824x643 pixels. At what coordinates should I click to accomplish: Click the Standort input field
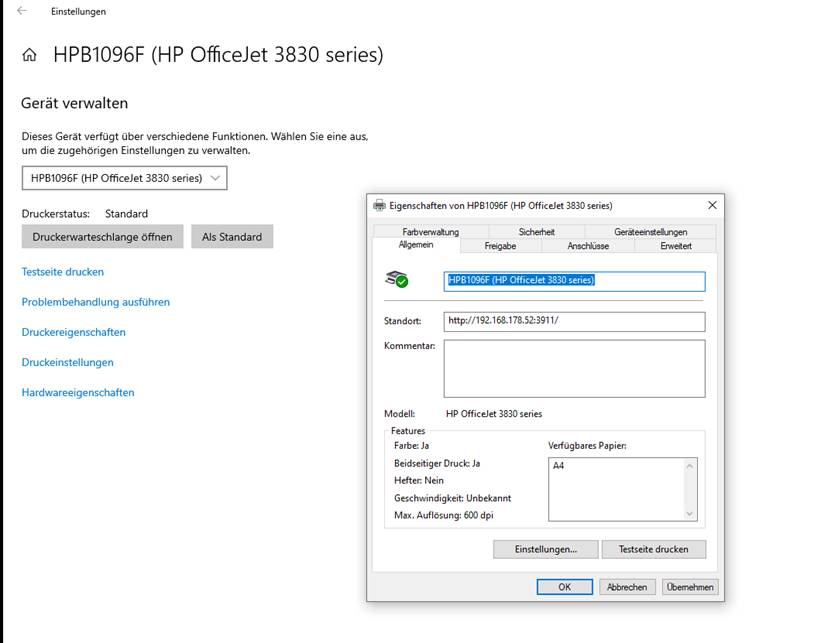coord(574,322)
